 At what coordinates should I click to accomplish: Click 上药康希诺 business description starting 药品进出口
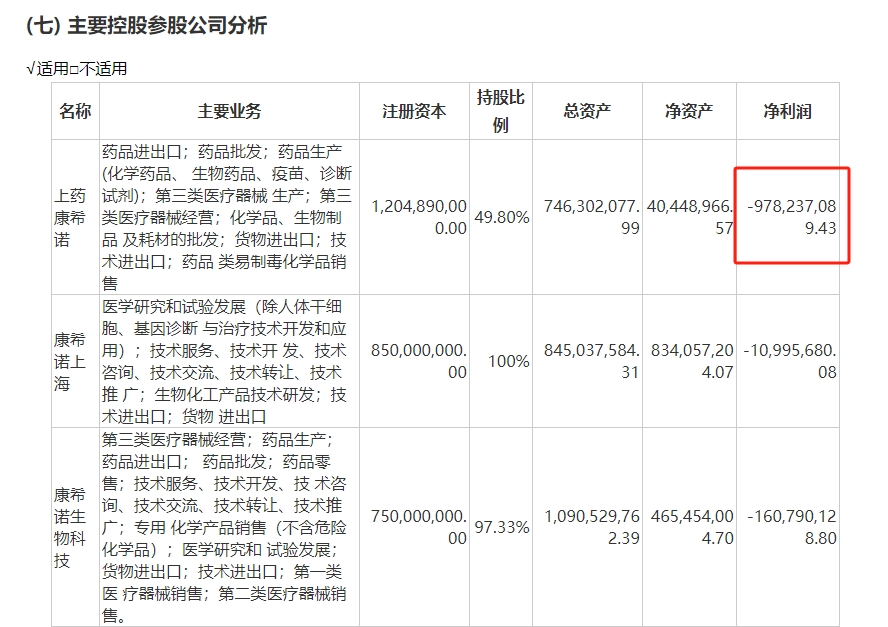(x=227, y=217)
